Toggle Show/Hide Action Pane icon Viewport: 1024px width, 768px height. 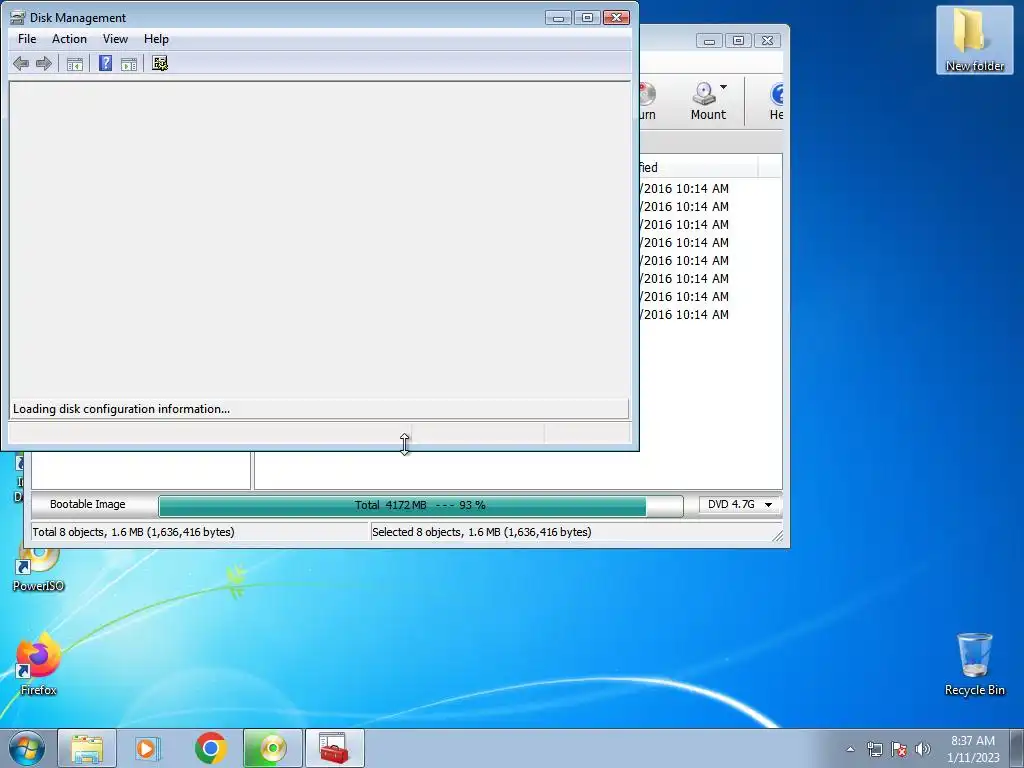[x=129, y=63]
